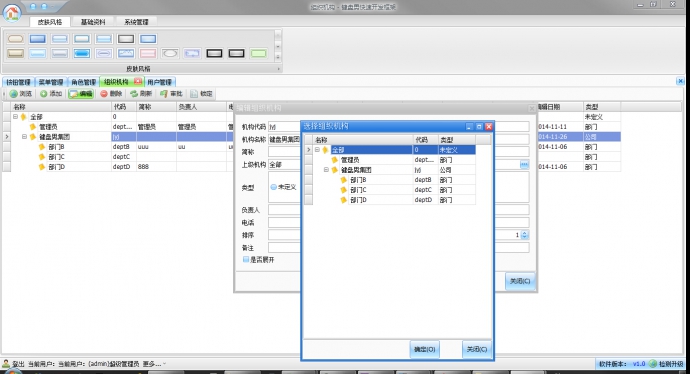This screenshot has height=374, width=690.
Task: Open the 更多... dropdown in status bar
Action: (x=154, y=364)
